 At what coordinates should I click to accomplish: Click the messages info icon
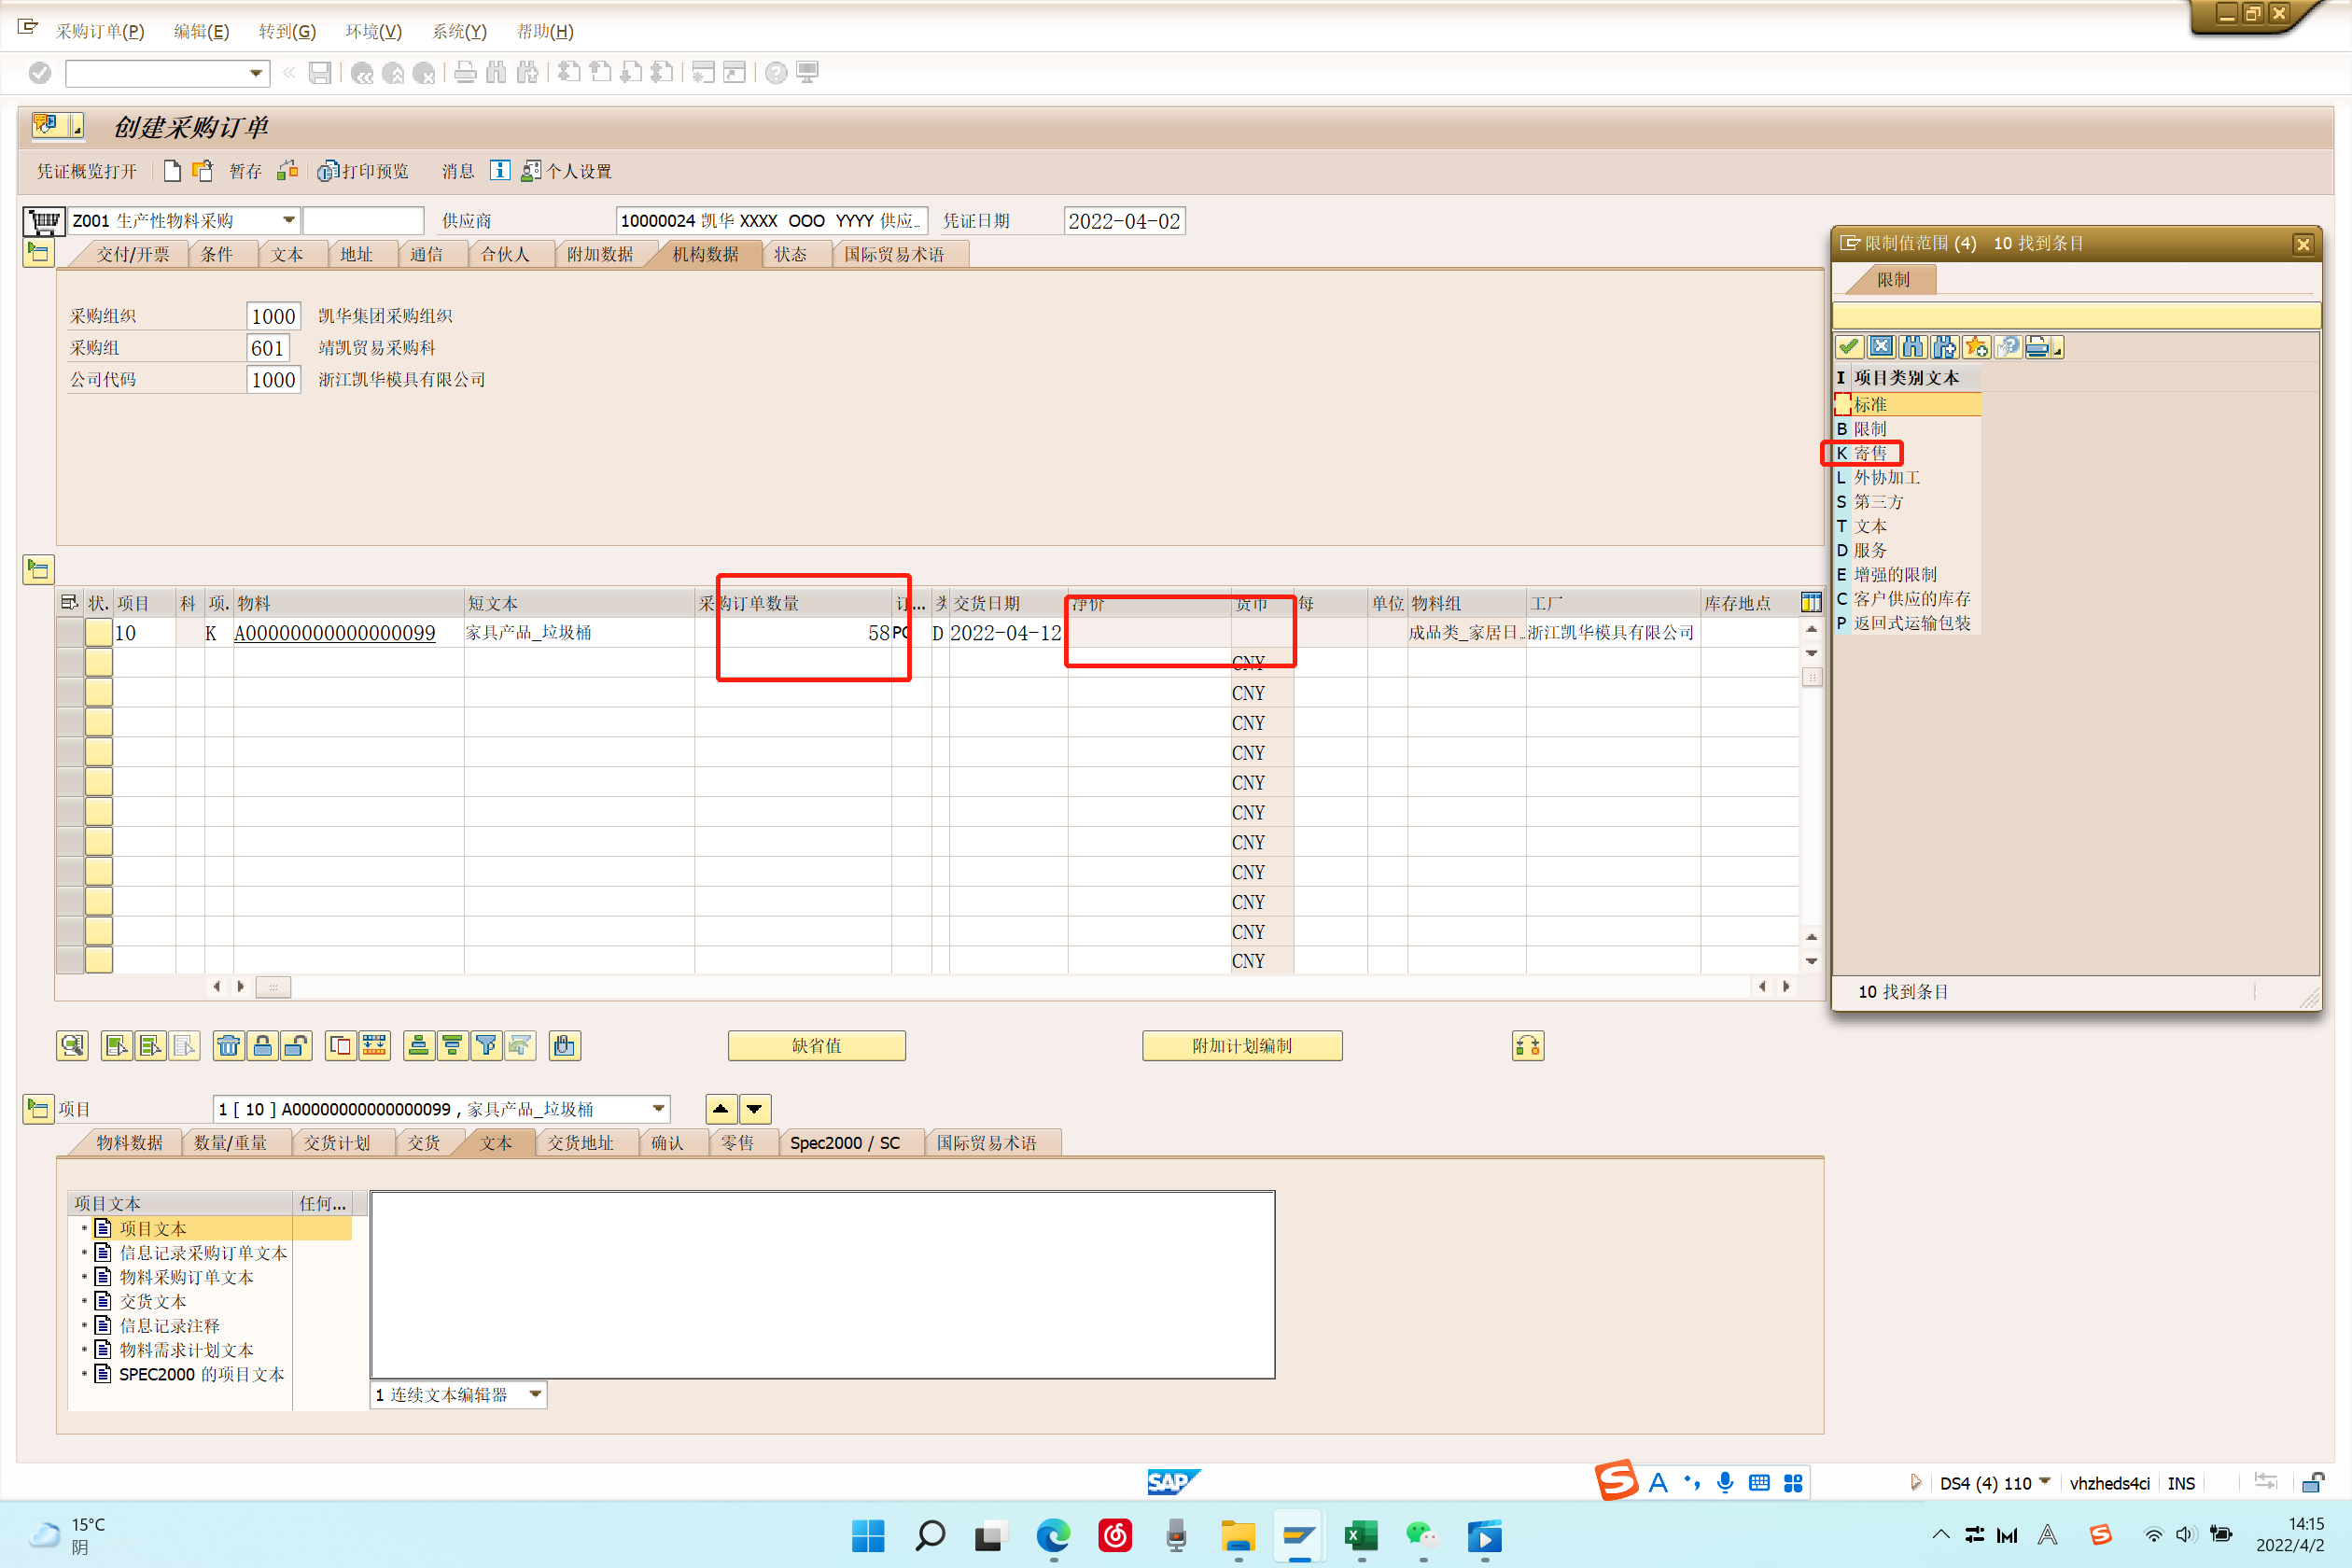[x=499, y=171]
